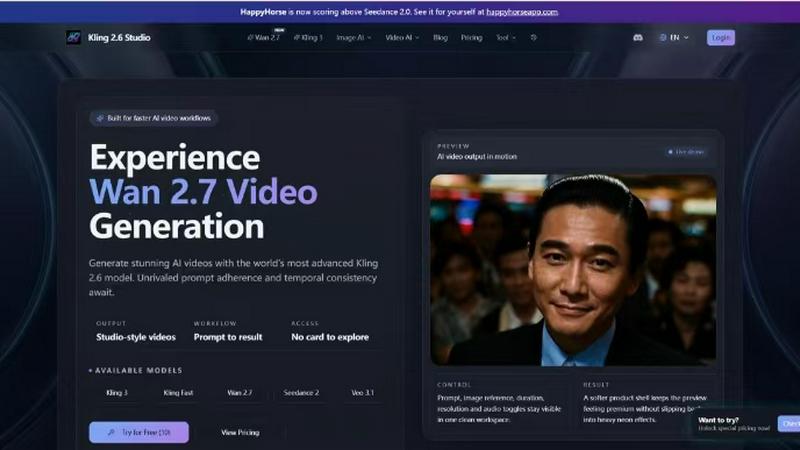Image resolution: width=800 pixels, height=450 pixels.
Task: Open the happyhorseapp.com link in the banner
Action: tap(522, 12)
